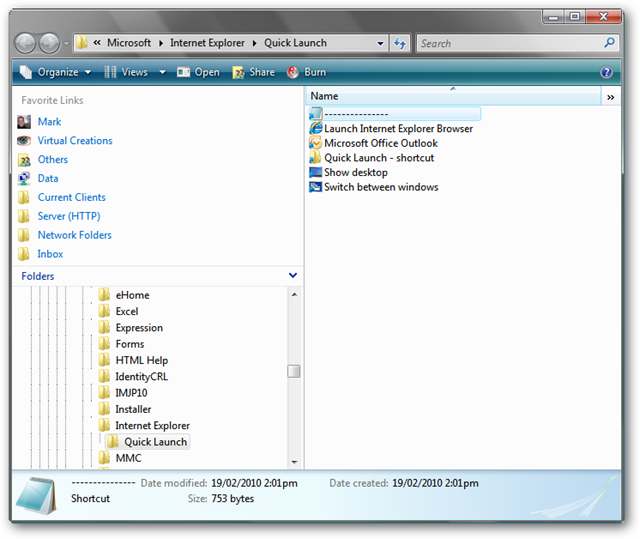Viewport: 640px width, 539px height.
Task: Open the Views dropdown arrow
Action: coord(162,73)
